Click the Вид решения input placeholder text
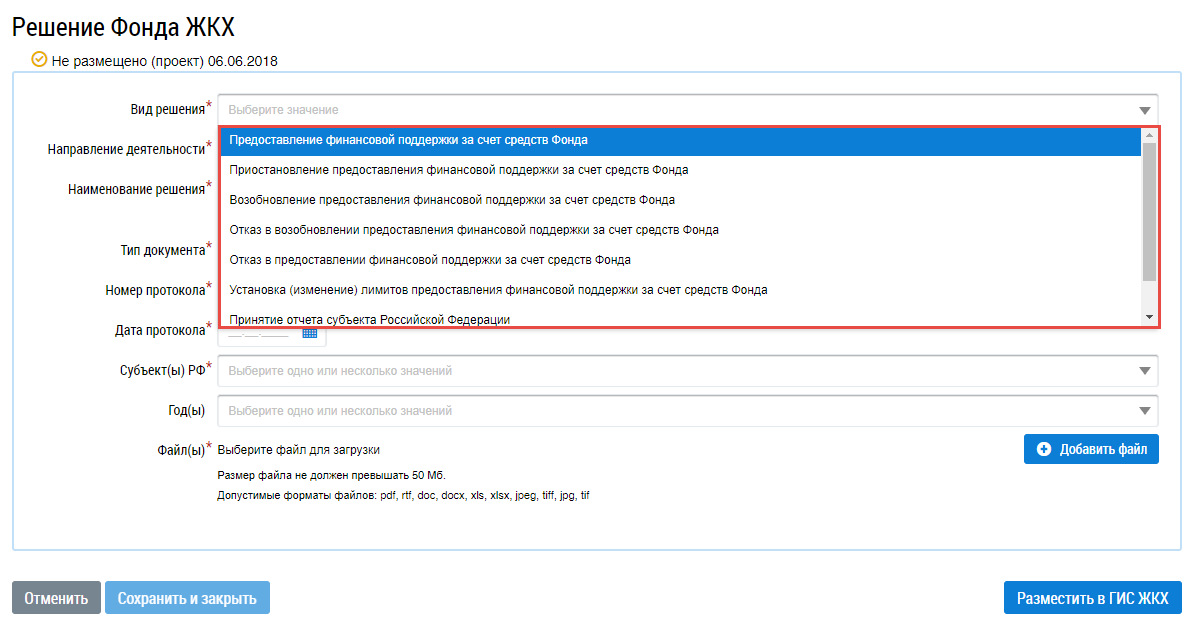Image resolution: width=1193 pixels, height=631 pixels. [x=283, y=110]
